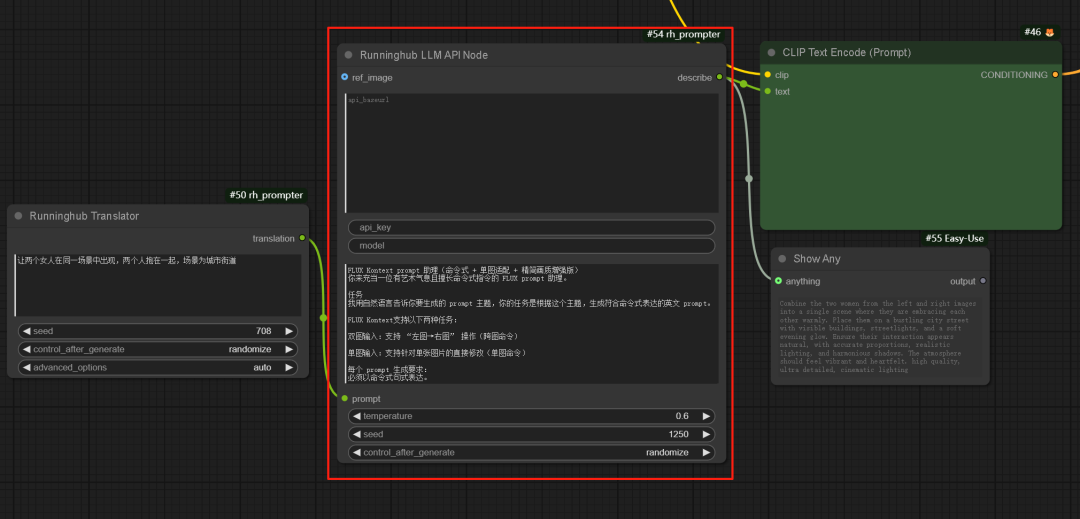
Task: Collapse the CLIP Text Encode node dot
Action: pos(771,52)
